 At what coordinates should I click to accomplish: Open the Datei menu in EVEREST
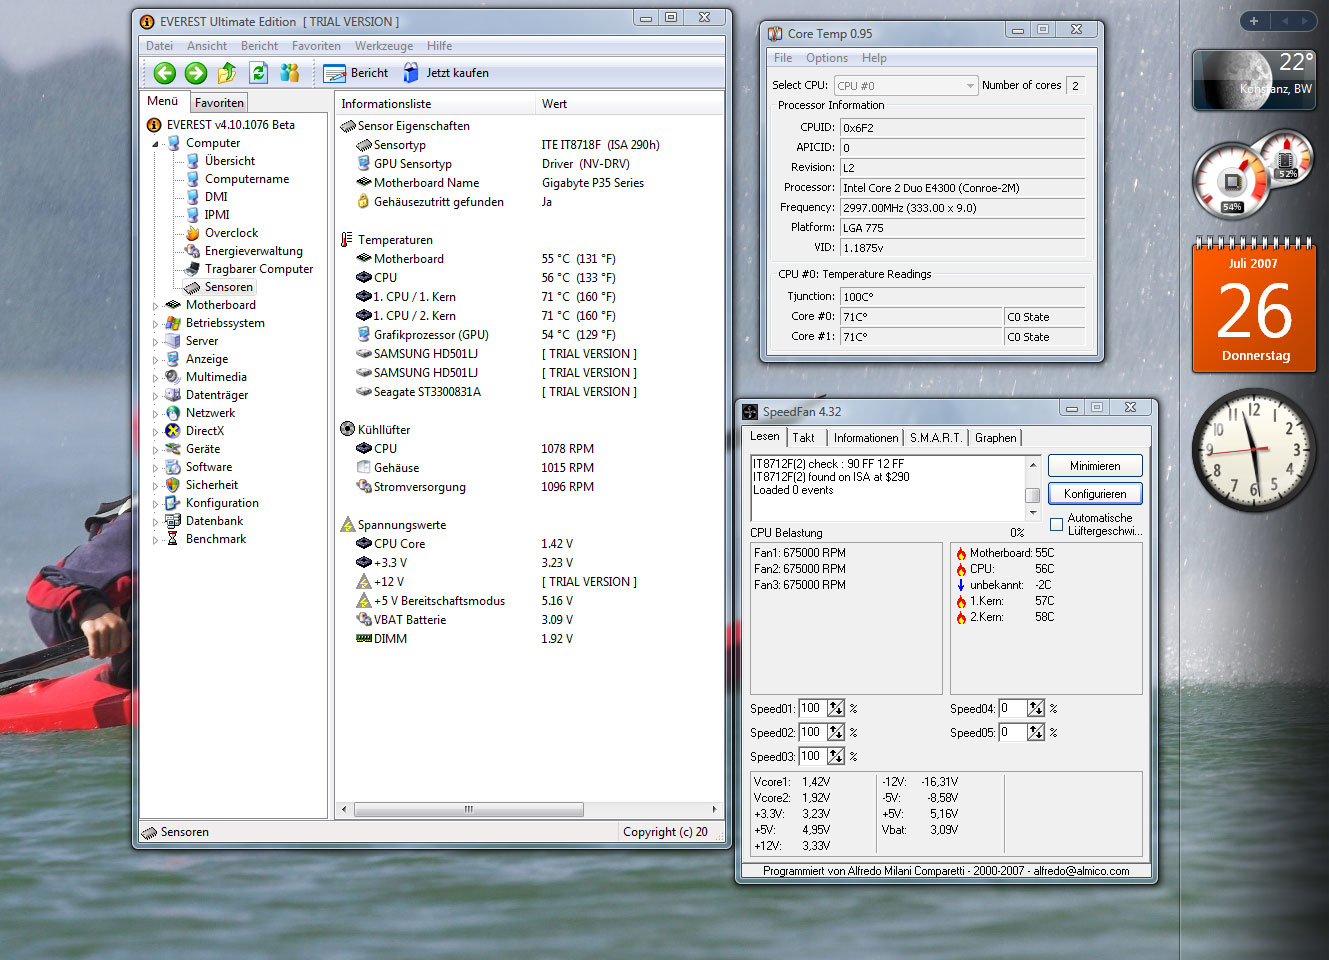coord(159,46)
